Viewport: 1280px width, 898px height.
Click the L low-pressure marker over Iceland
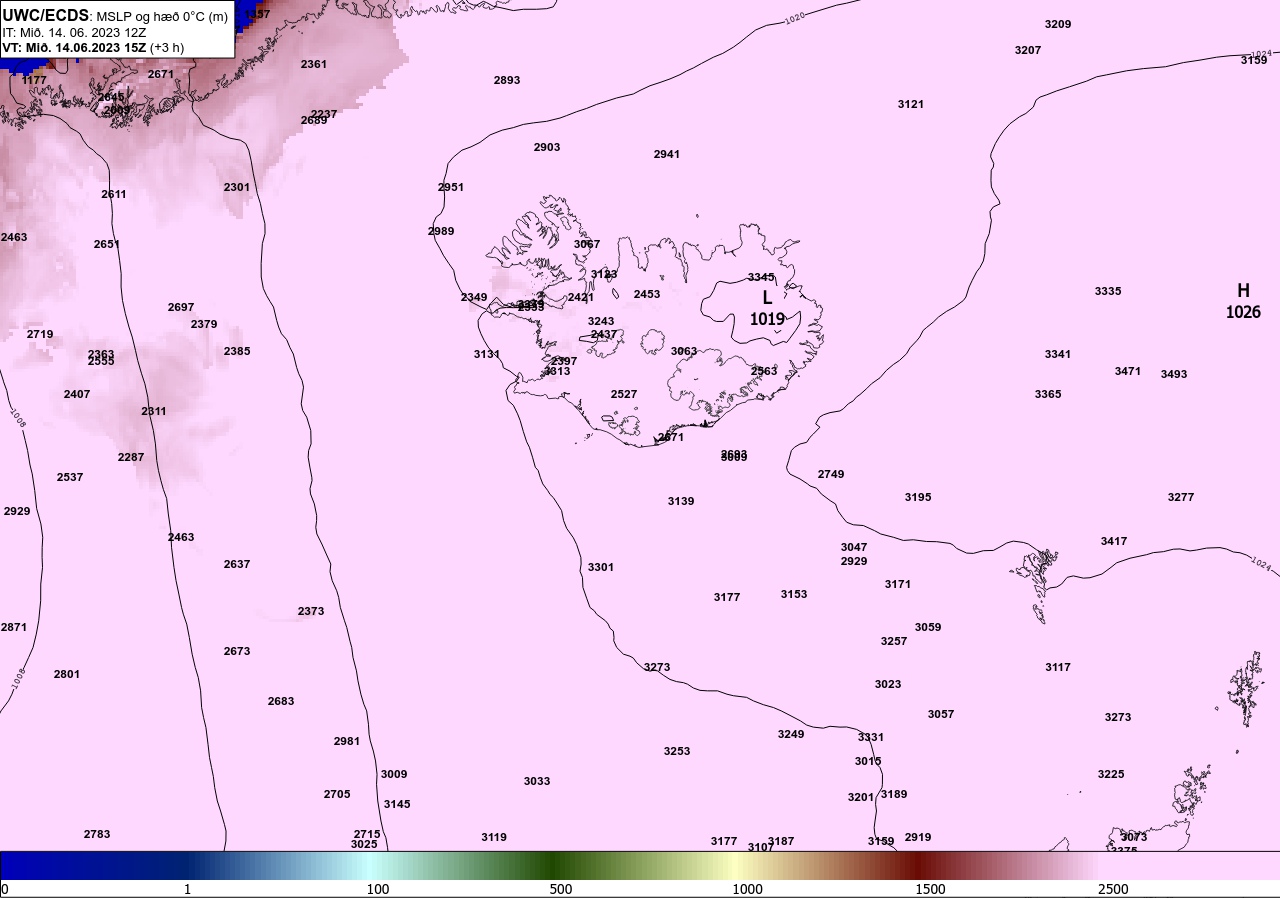pos(767,297)
